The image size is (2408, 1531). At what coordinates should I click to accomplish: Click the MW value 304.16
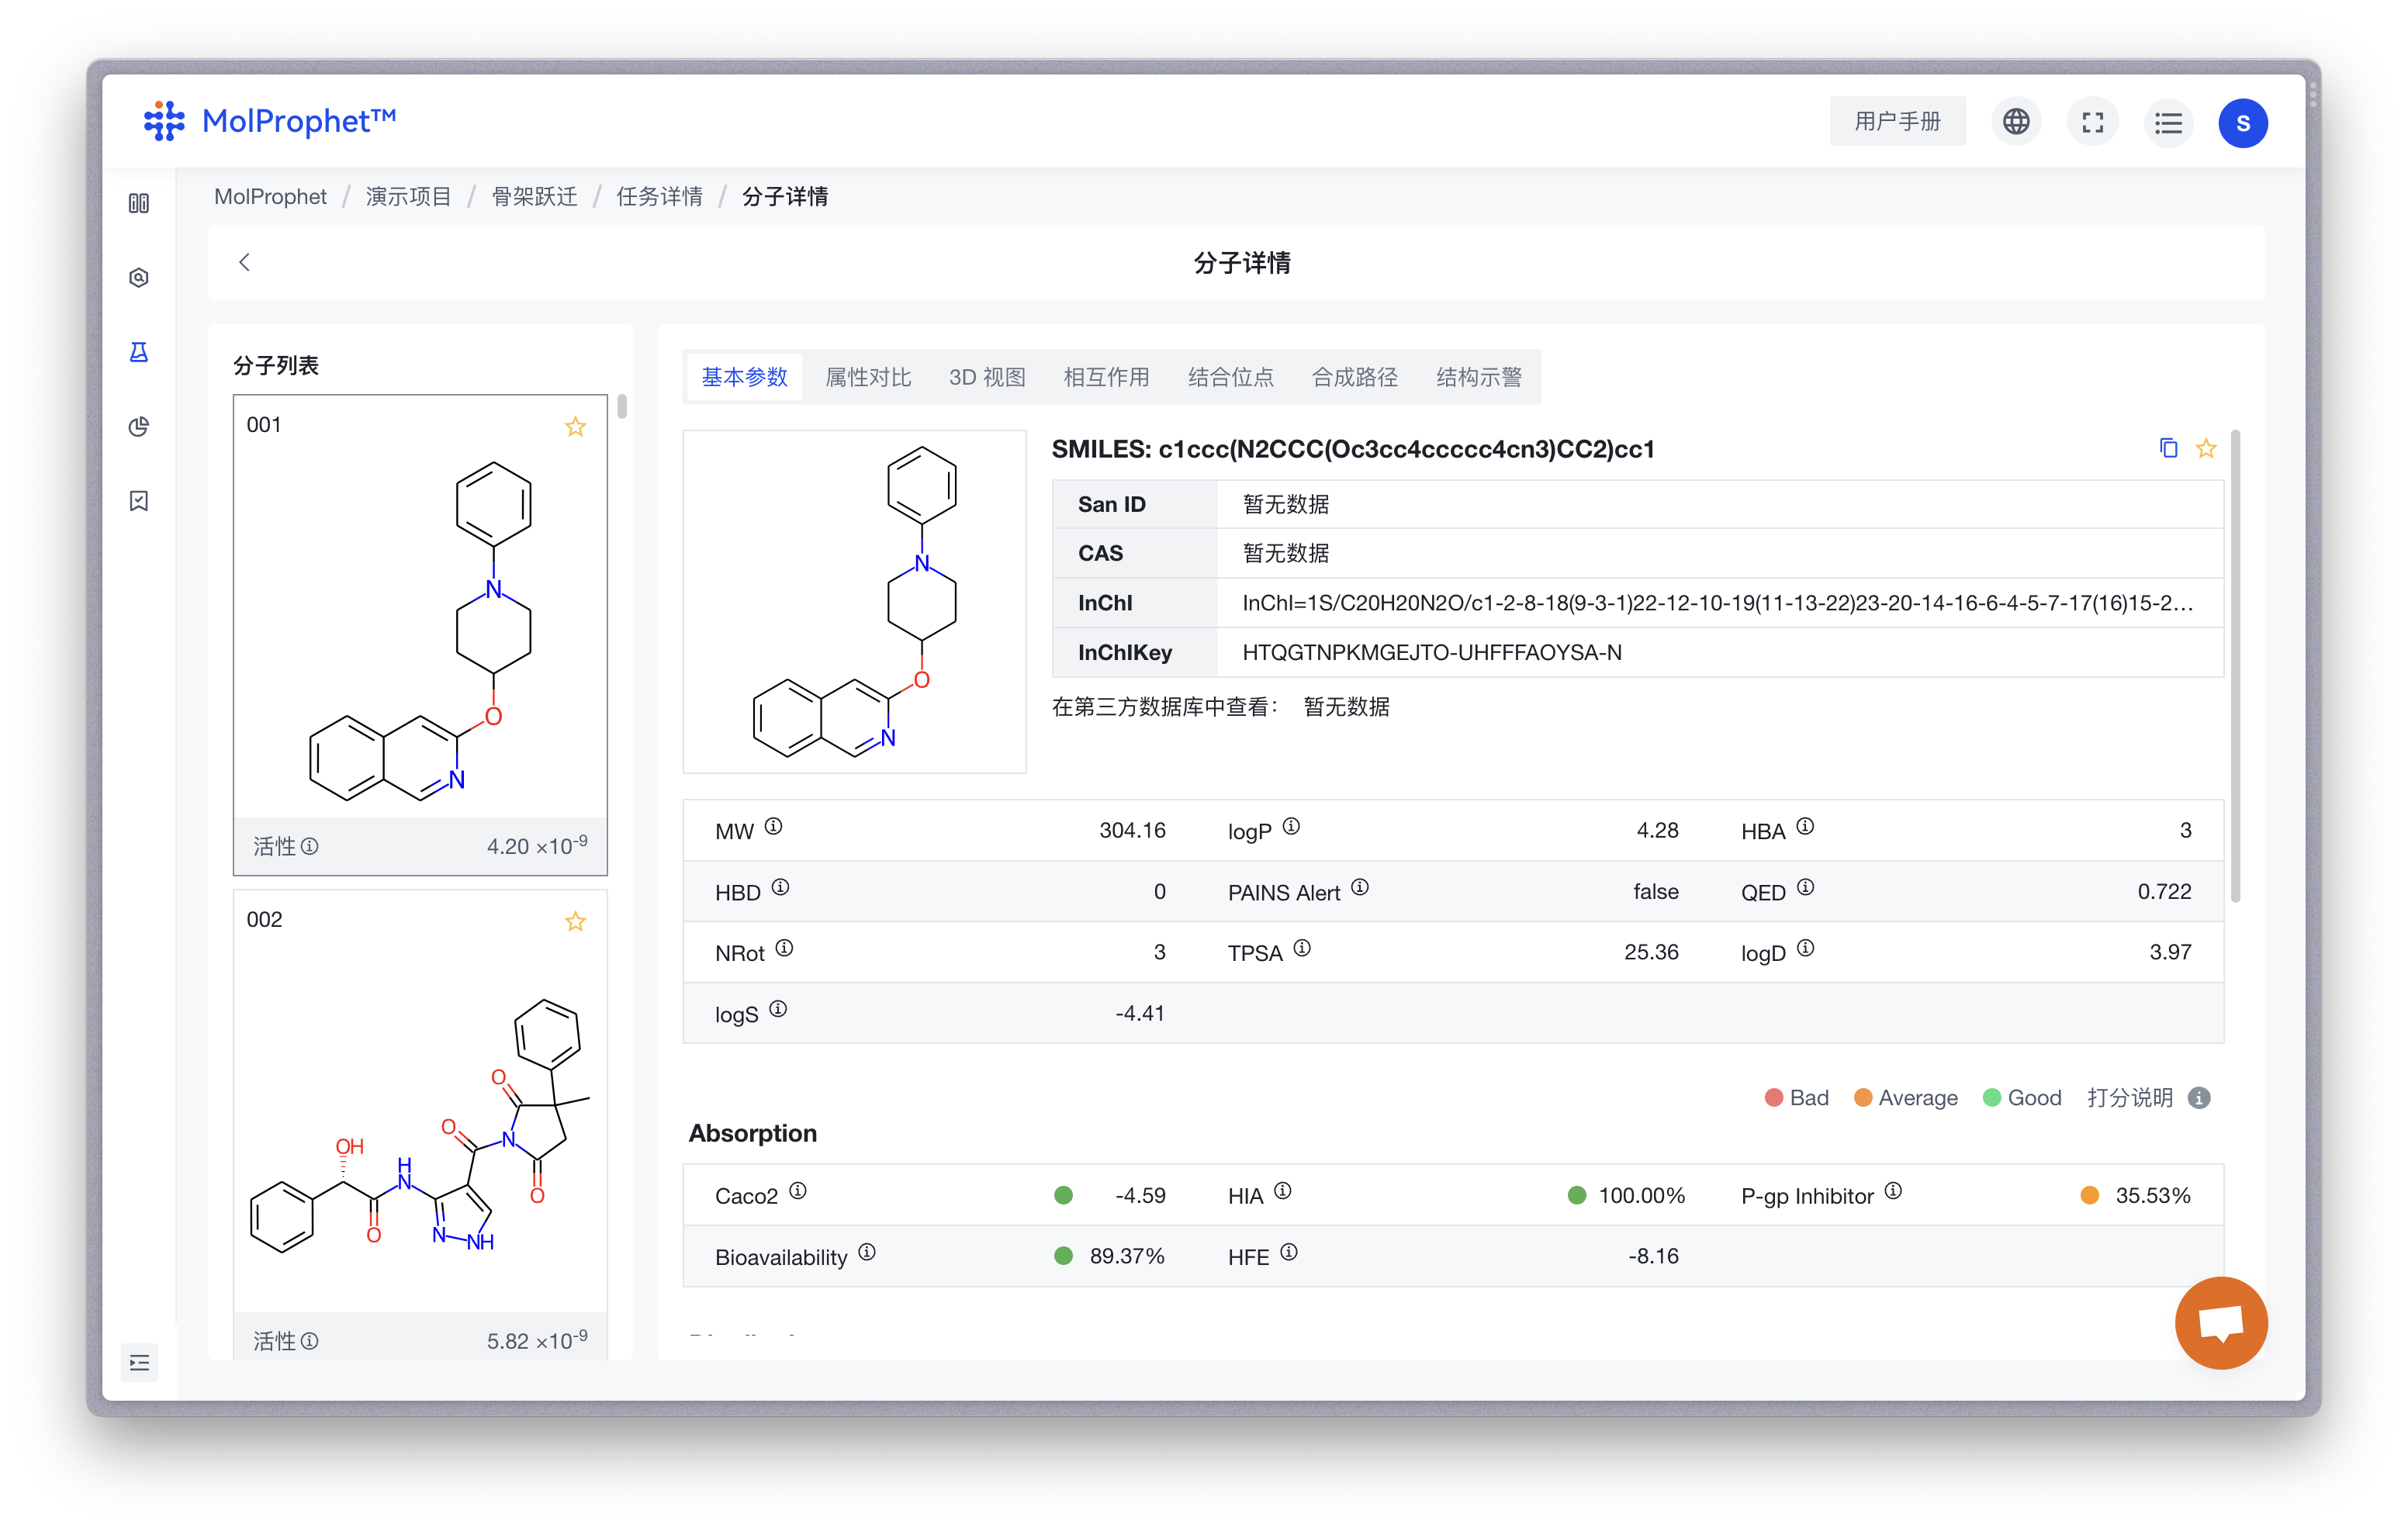[x=1132, y=831]
